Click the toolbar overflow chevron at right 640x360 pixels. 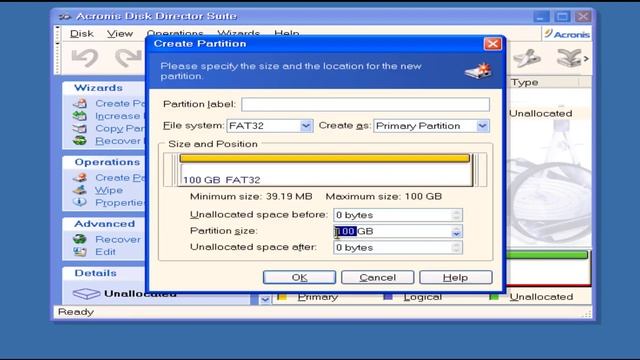pos(587,59)
